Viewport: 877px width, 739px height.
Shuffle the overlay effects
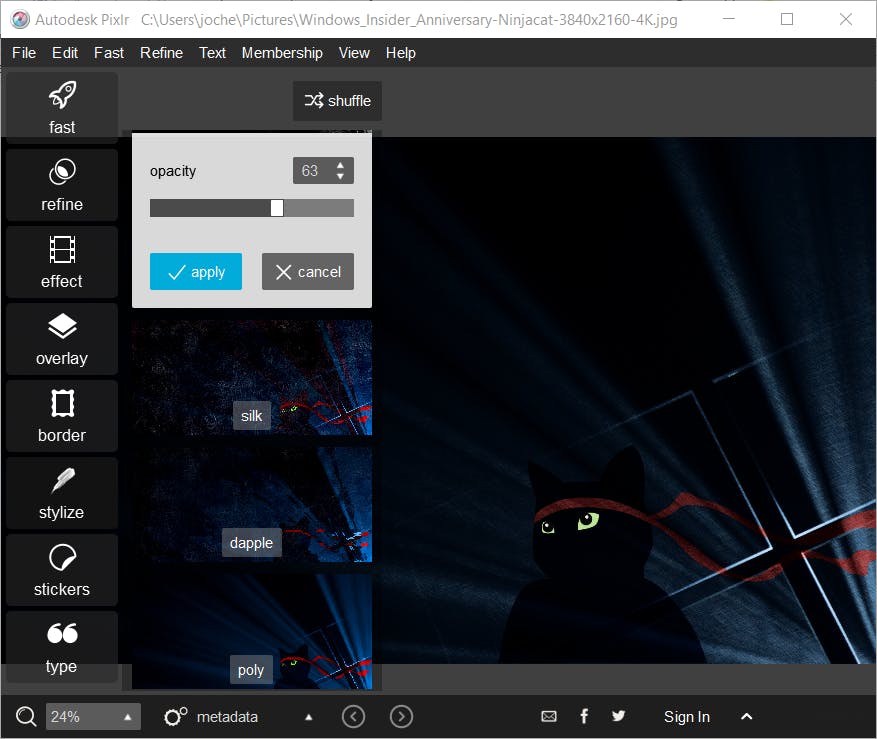tap(337, 101)
